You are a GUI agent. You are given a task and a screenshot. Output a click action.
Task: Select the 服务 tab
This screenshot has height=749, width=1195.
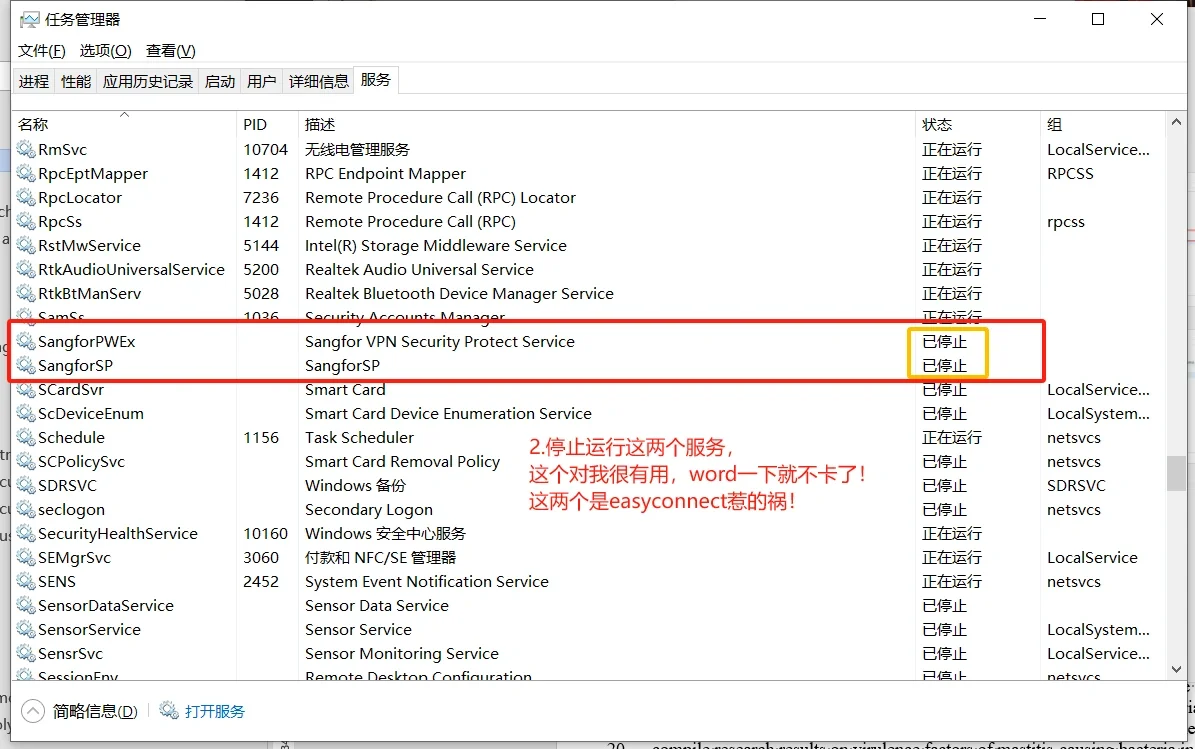[x=376, y=80]
